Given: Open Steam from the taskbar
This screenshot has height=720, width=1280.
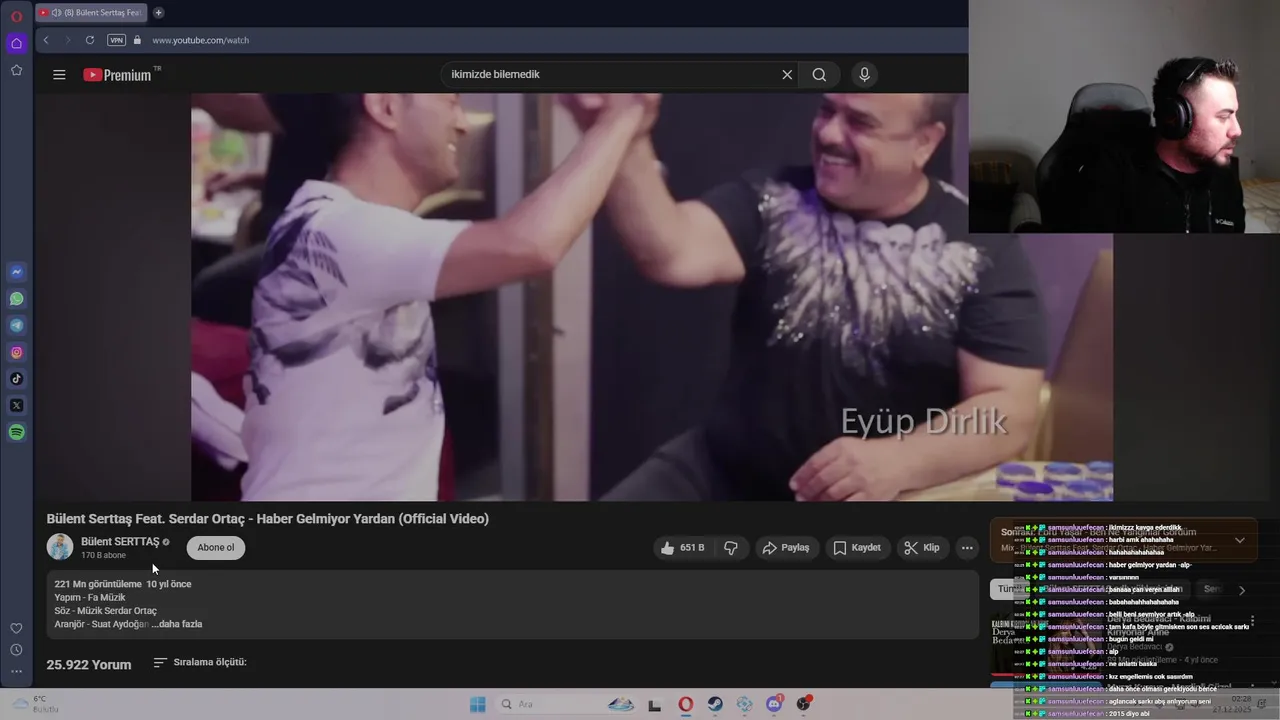Looking at the screenshot, I should coord(715,704).
